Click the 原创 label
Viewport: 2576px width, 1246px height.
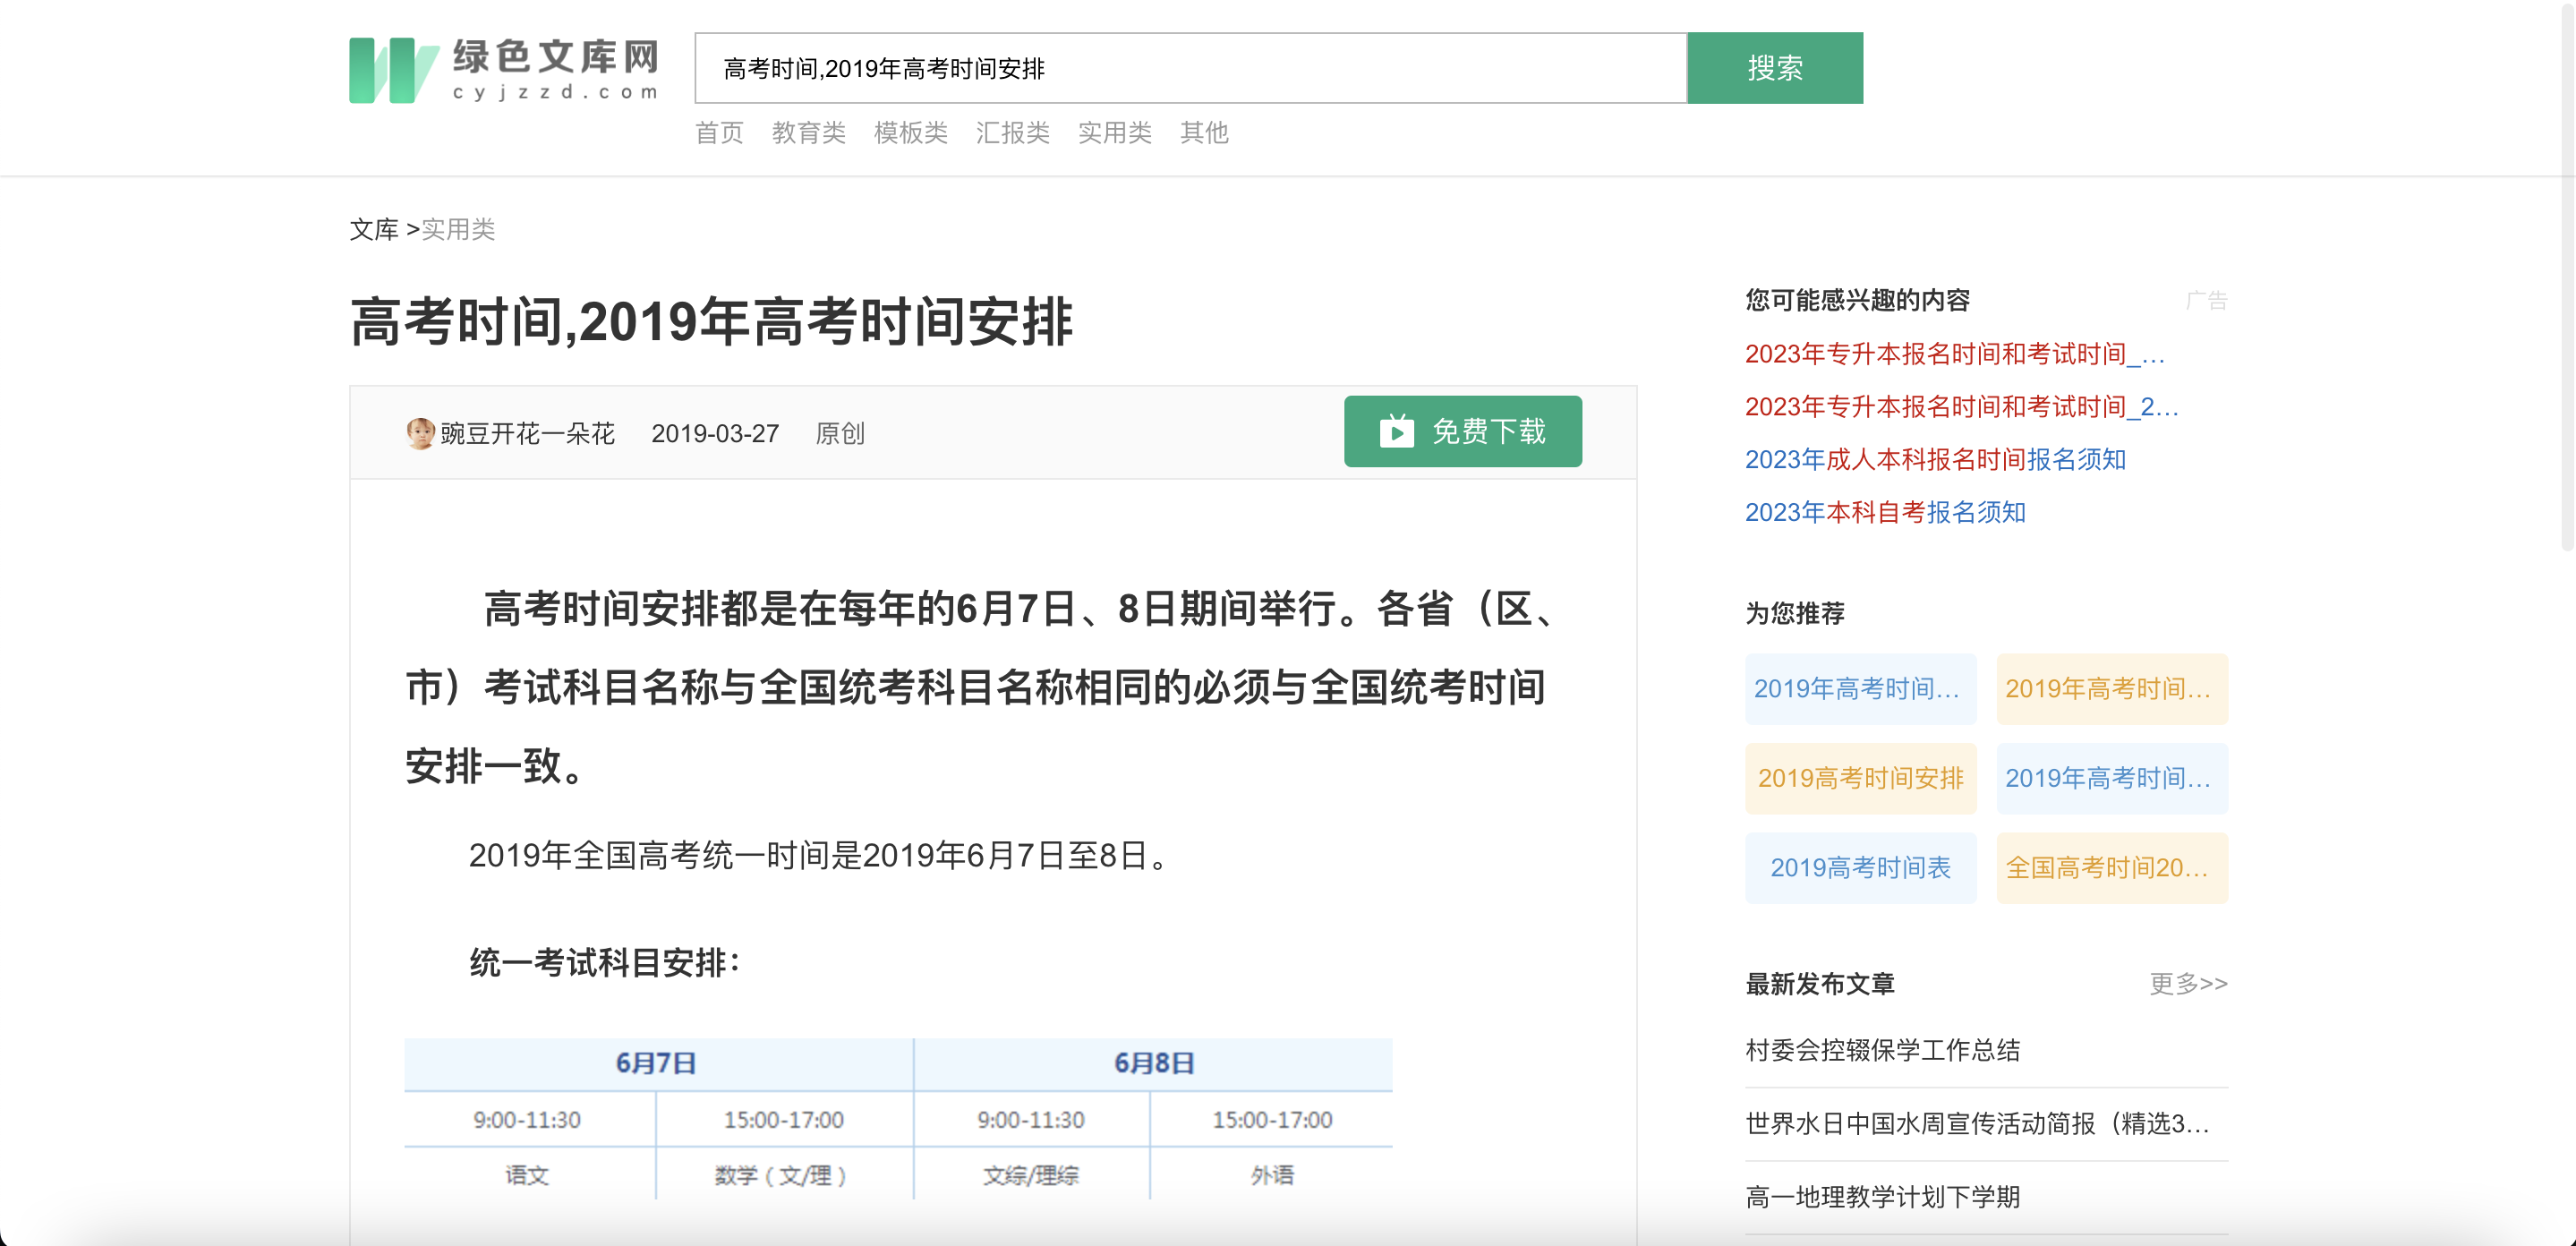point(839,433)
